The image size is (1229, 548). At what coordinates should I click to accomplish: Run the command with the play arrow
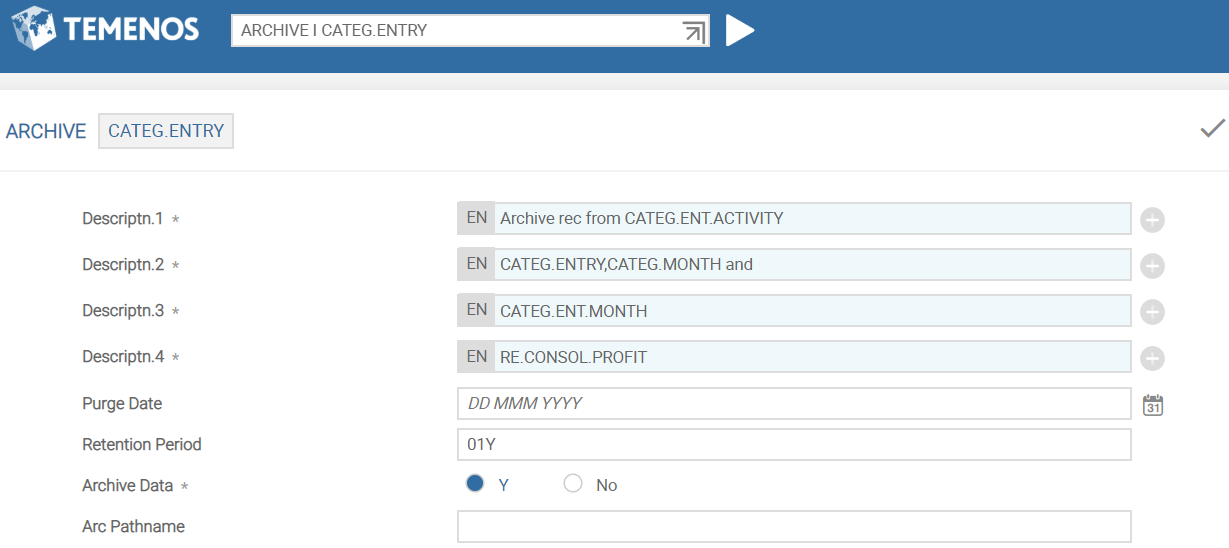click(x=739, y=30)
